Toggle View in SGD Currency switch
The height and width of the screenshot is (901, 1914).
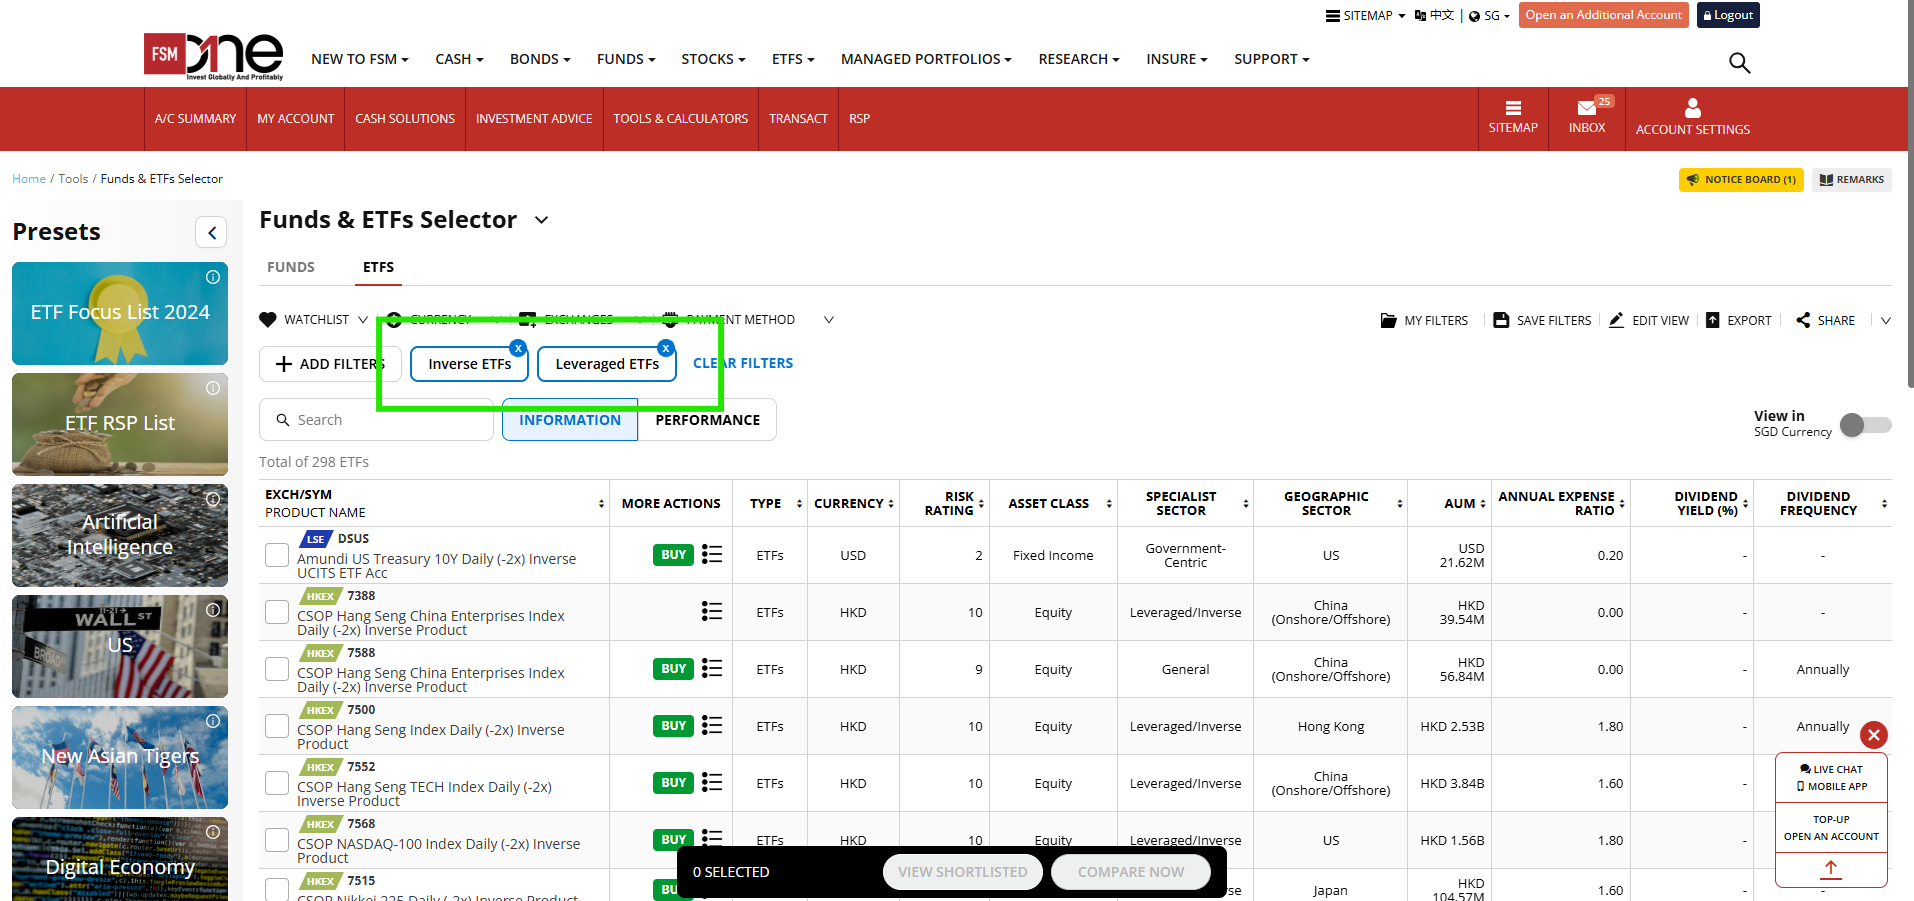click(1865, 425)
